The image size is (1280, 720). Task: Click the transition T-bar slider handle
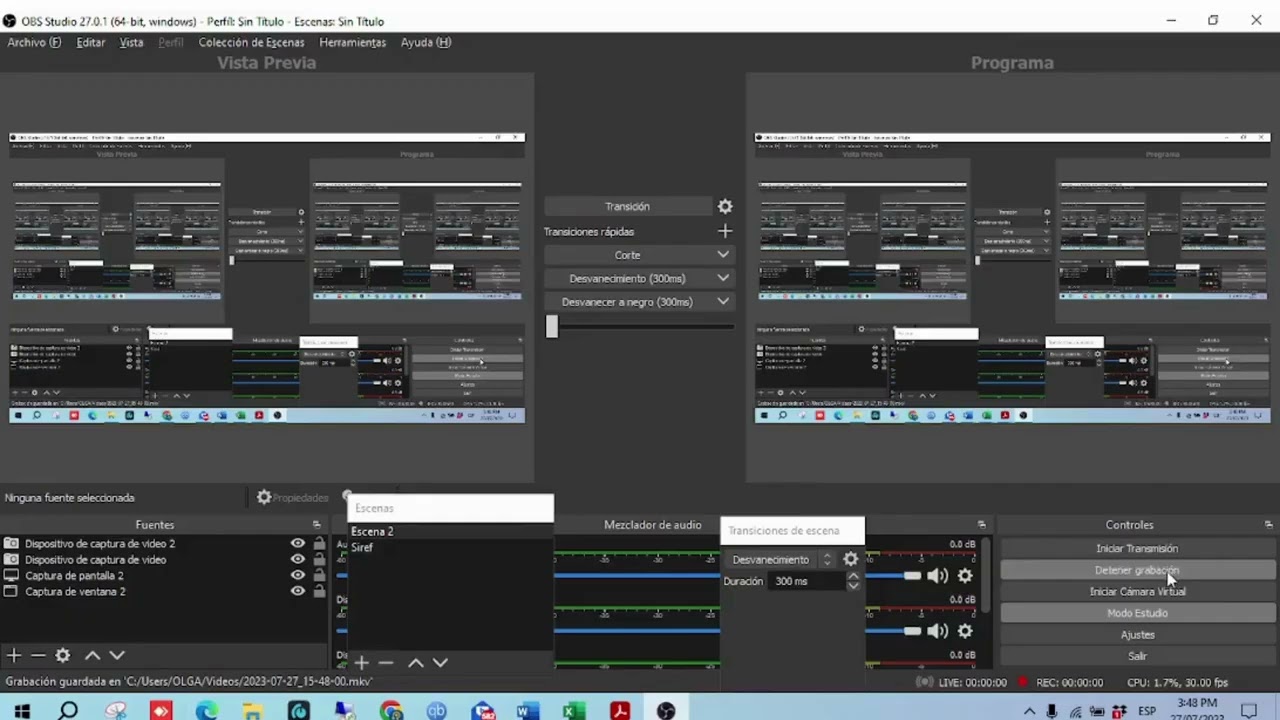(x=551, y=326)
